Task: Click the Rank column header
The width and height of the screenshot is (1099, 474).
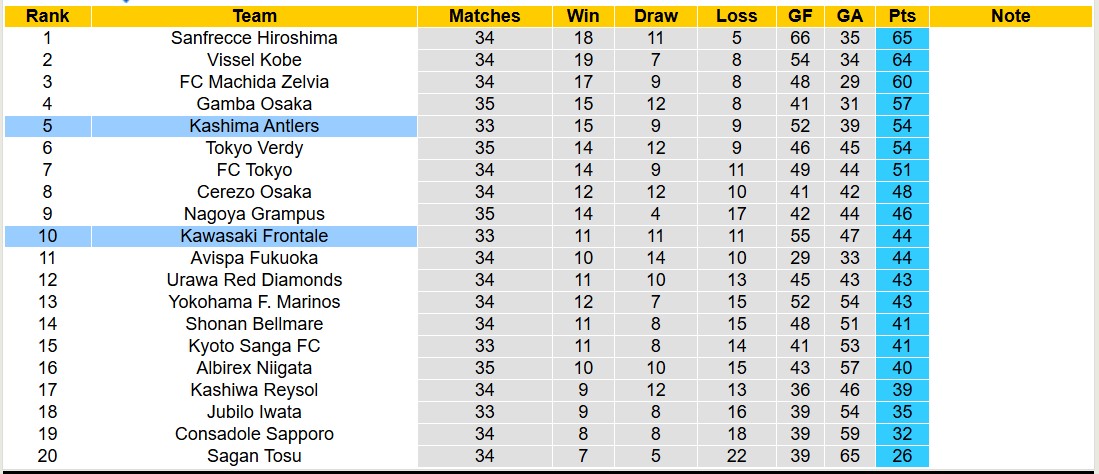Action: 47,16
